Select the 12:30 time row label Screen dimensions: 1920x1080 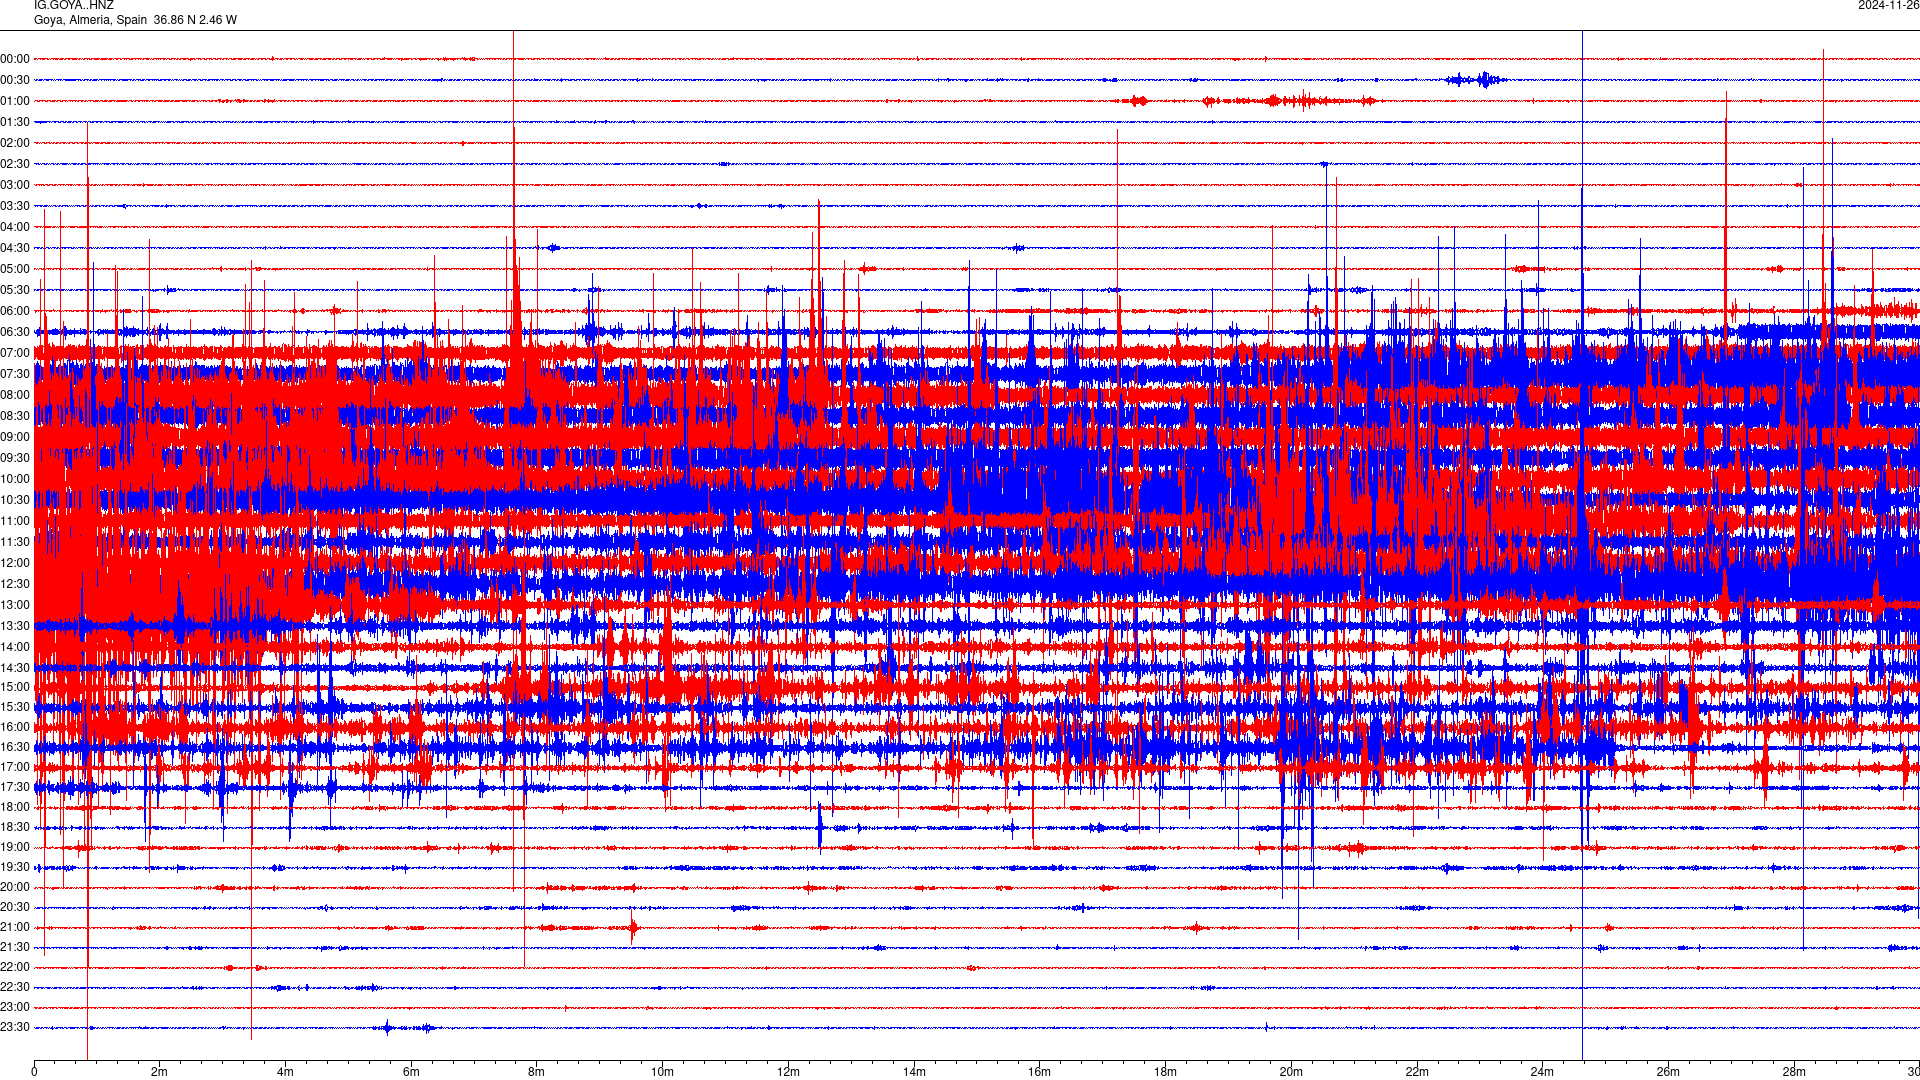point(15,584)
